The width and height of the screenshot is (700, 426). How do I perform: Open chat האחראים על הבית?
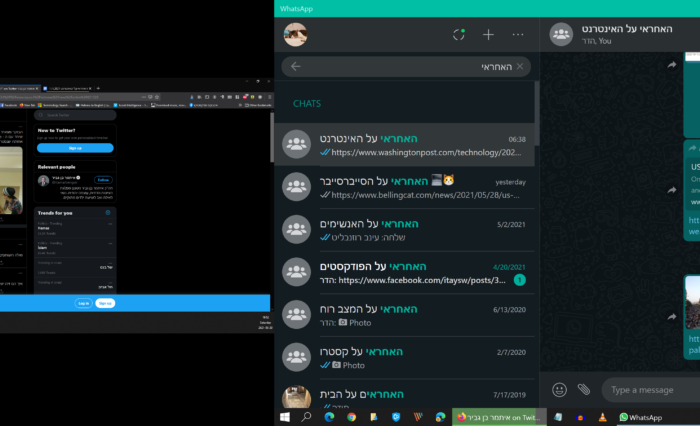(405, 394)
